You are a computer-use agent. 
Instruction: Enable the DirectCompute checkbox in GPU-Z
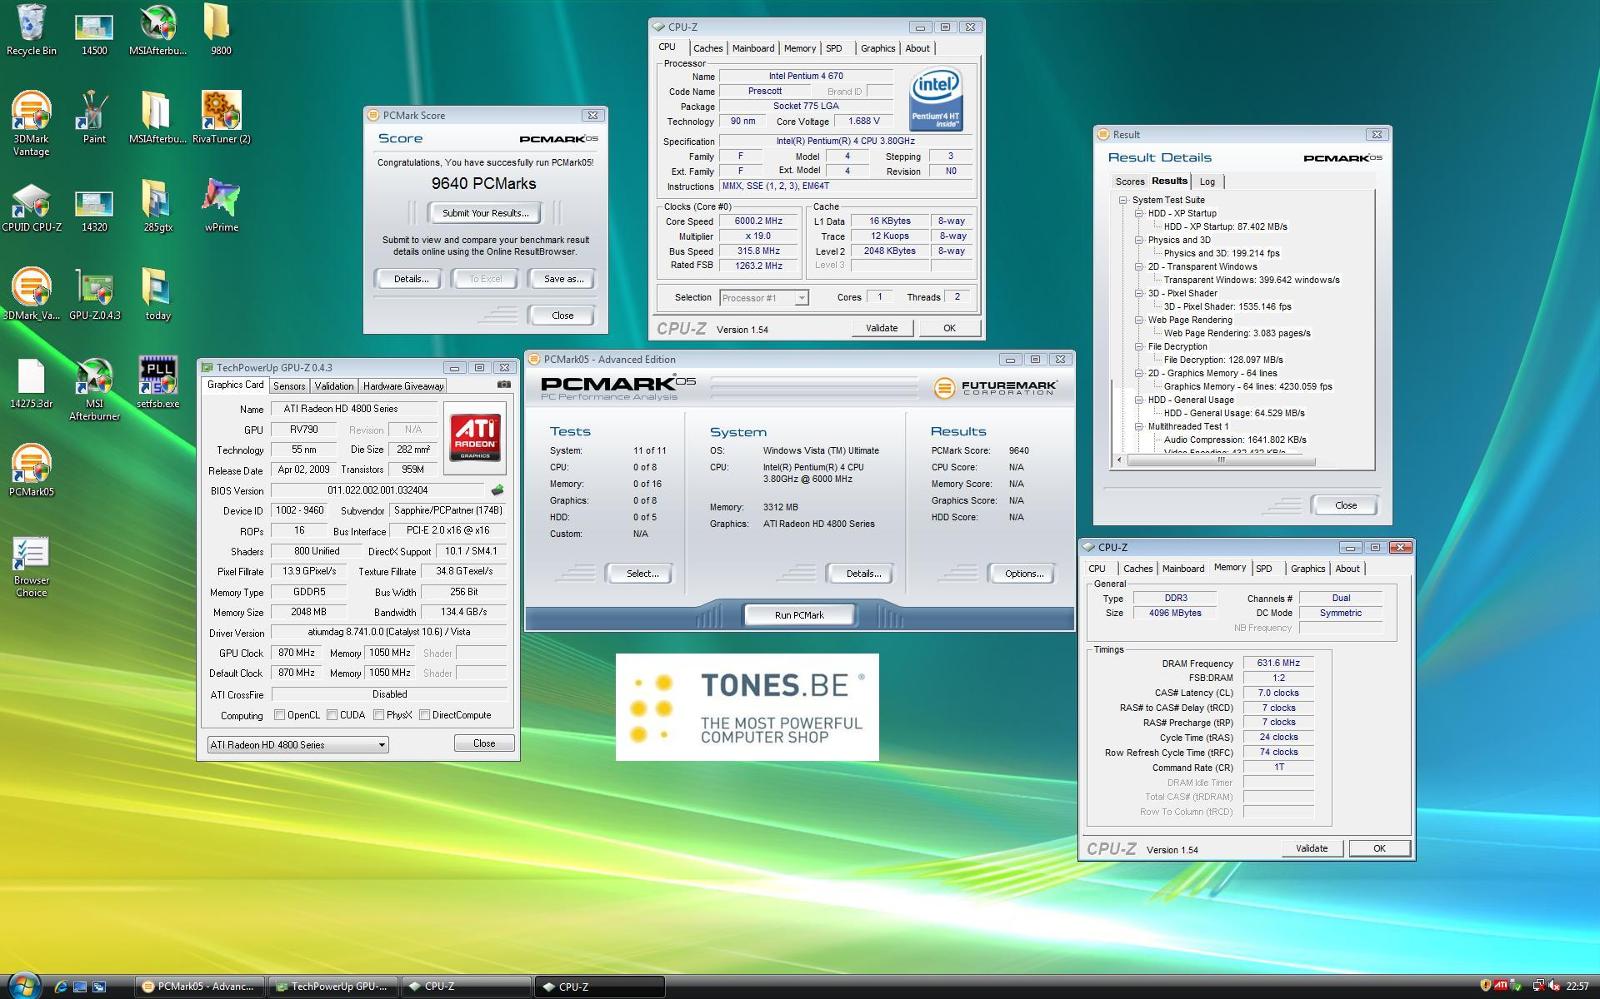point(424,715)
